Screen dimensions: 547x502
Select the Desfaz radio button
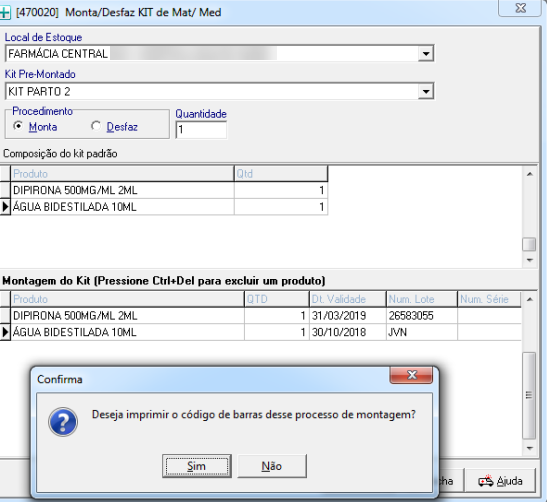(96, 126)
